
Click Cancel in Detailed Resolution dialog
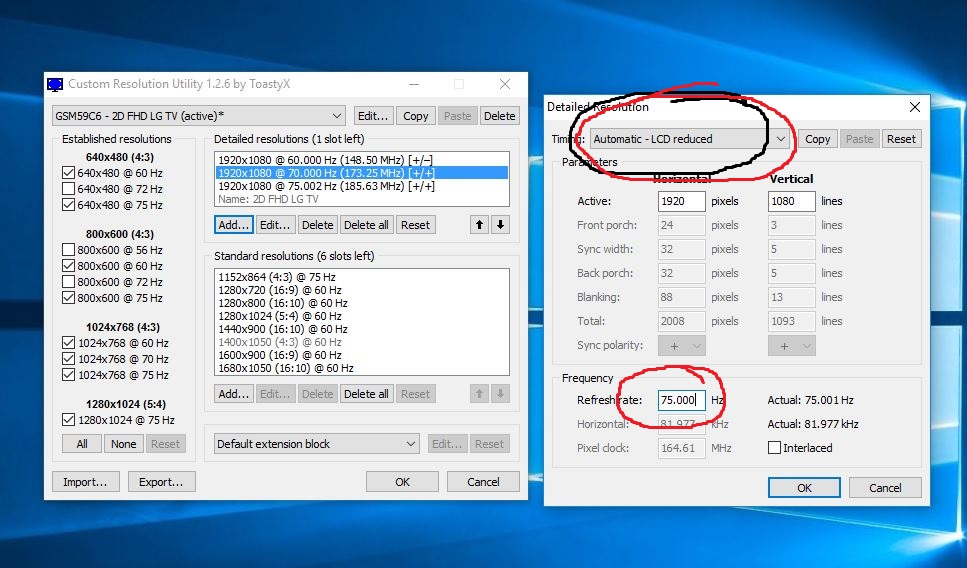point(885,488)
